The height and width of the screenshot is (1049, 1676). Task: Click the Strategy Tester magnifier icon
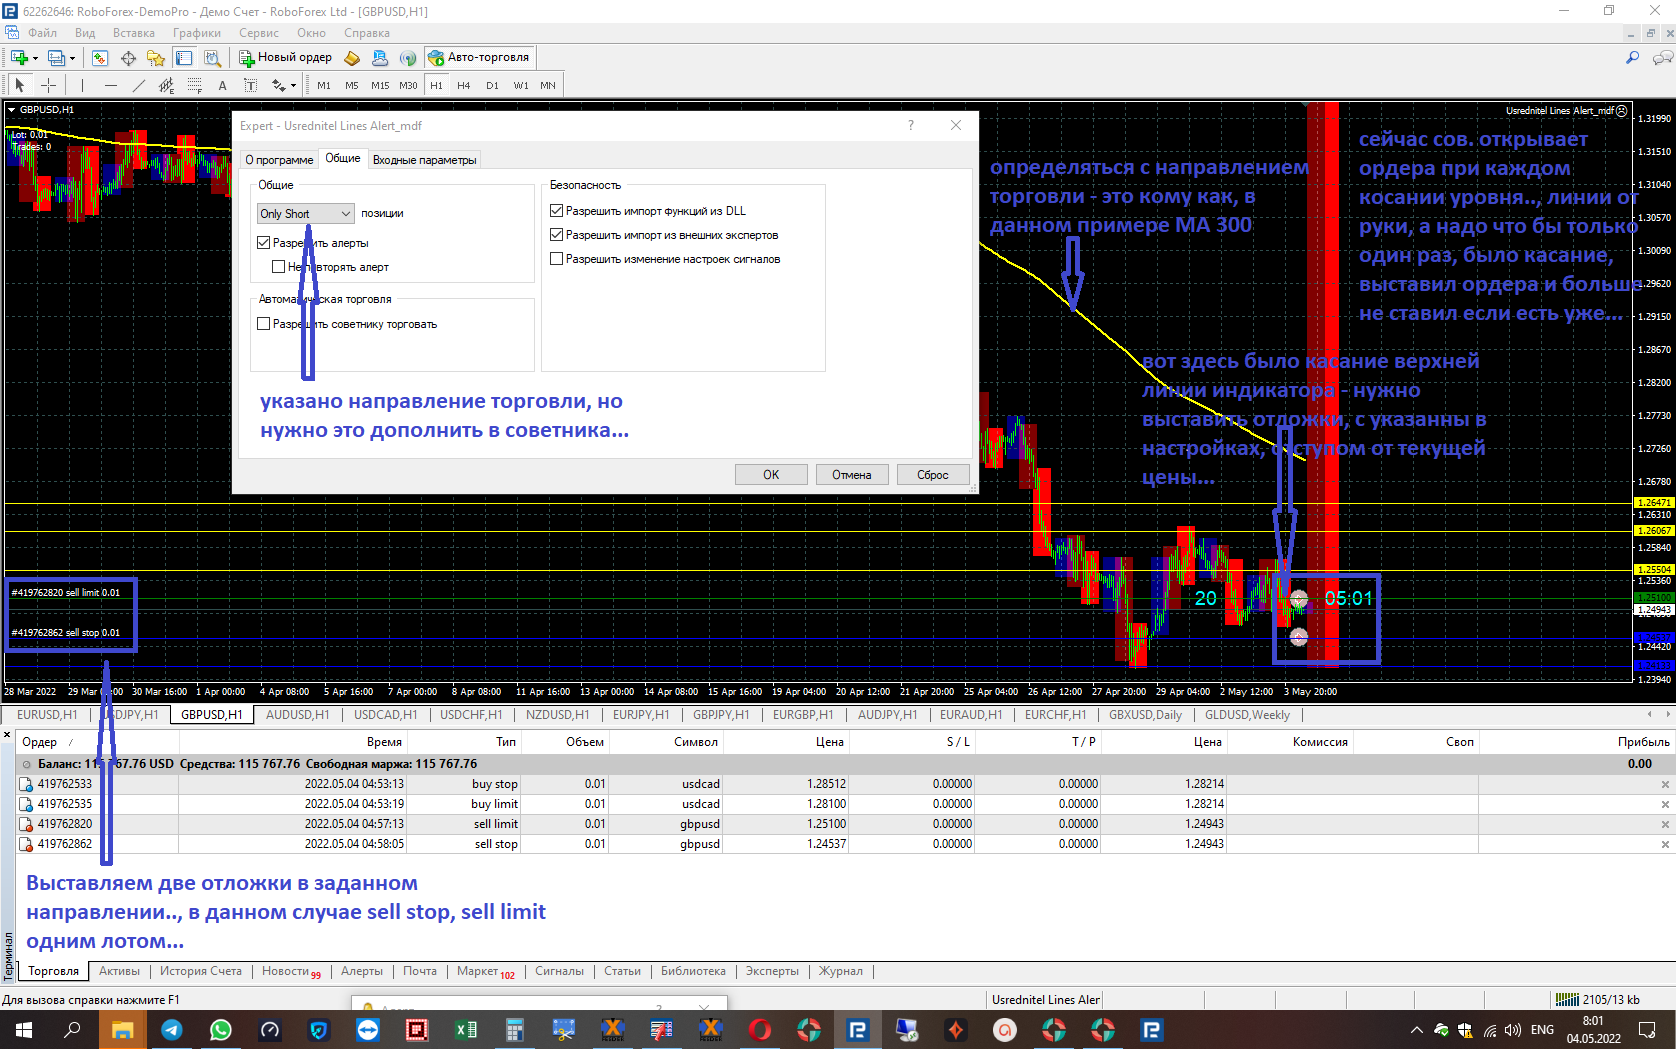click(212, 58)
